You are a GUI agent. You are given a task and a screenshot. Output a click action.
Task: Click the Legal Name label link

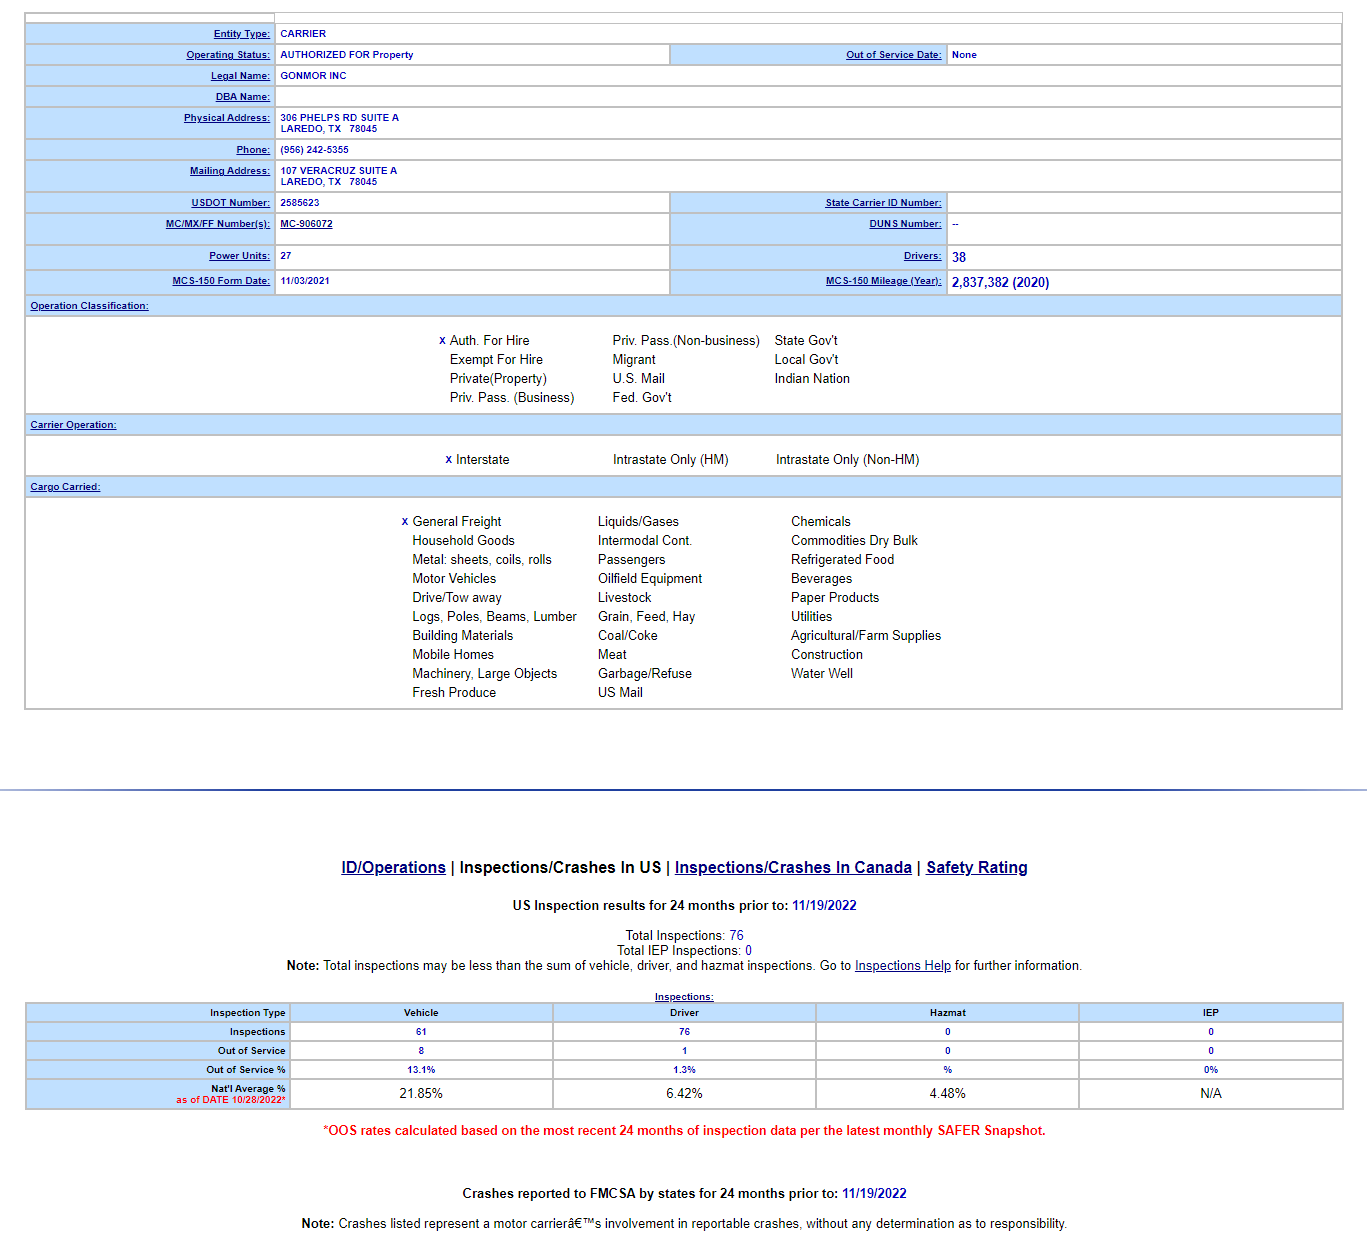(240, 76)
